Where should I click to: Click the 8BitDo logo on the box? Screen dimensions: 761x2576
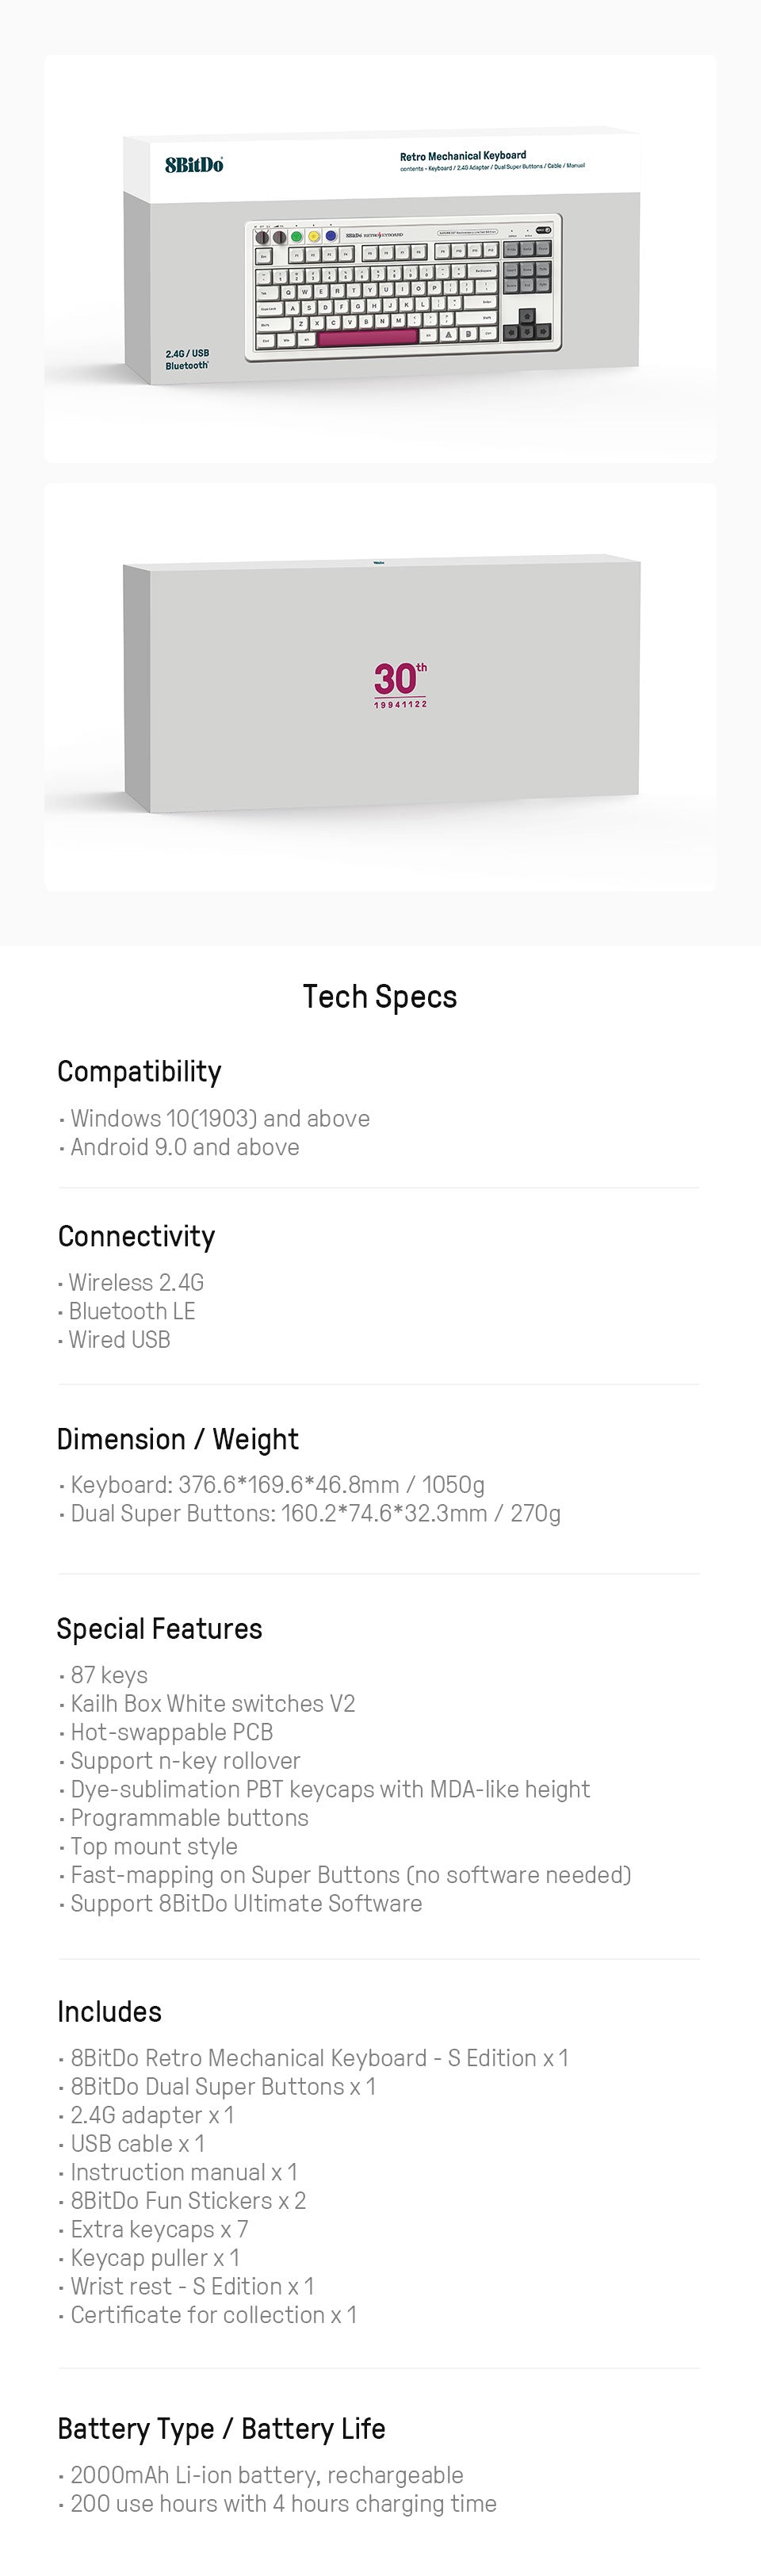194,165
